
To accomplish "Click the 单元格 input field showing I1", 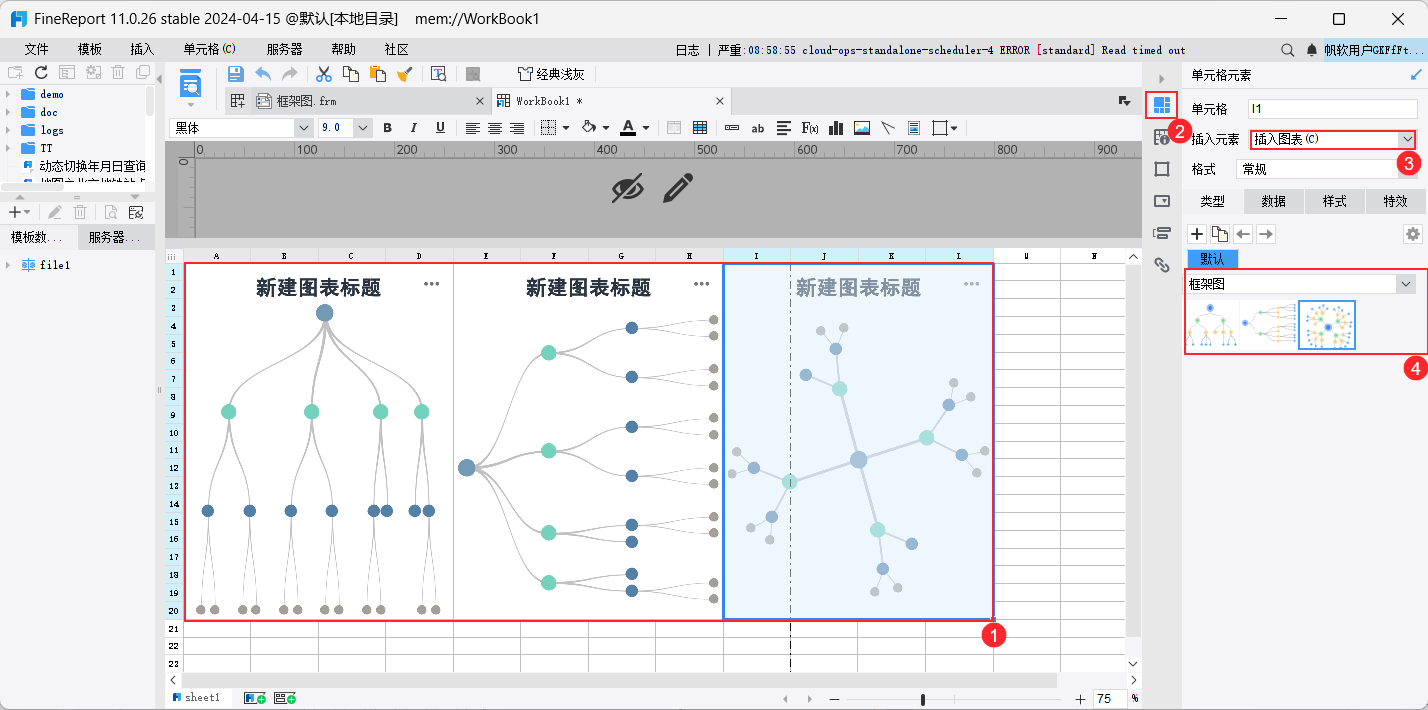I will (x=1333, y=108).
